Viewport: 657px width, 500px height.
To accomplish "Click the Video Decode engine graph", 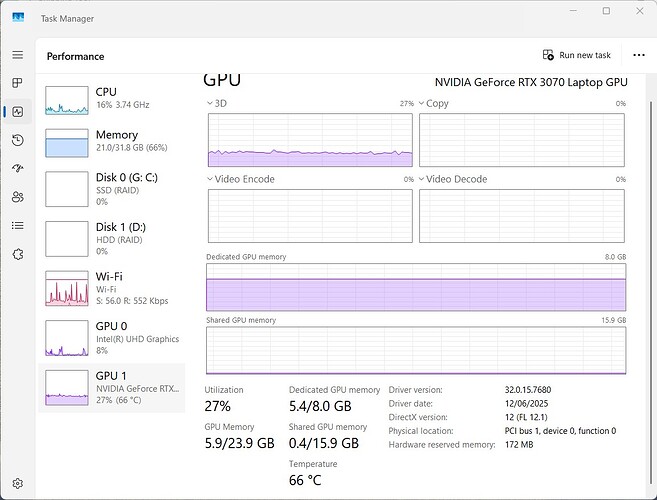I will tap(522, 216).
